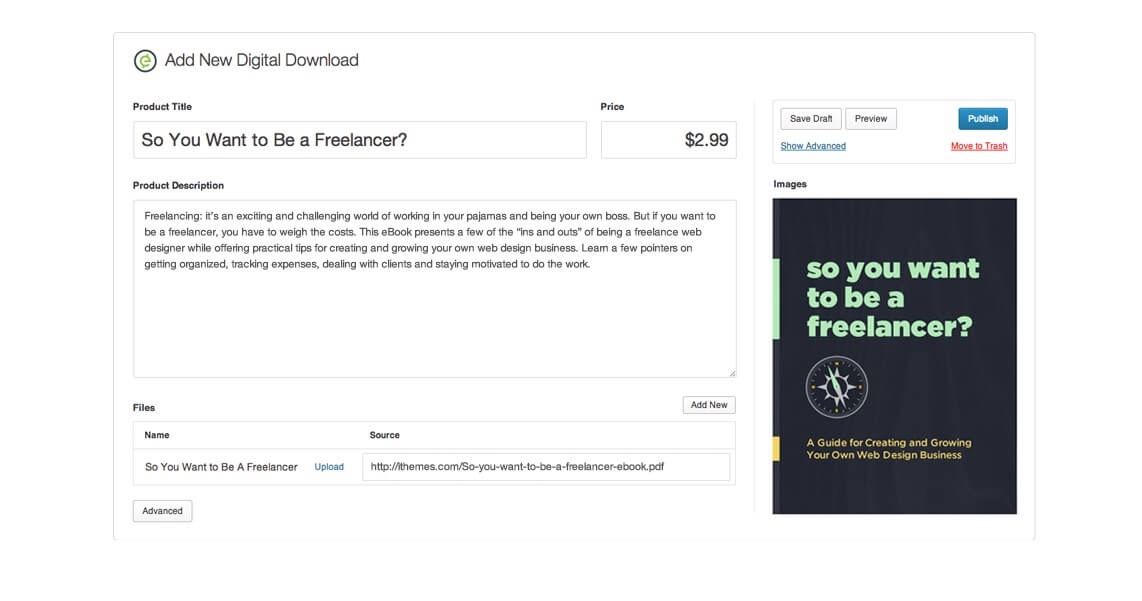This screenshot has height=601, width=1142.
Task: Click the 'Source' column header in Files
Action: (385, 435)
